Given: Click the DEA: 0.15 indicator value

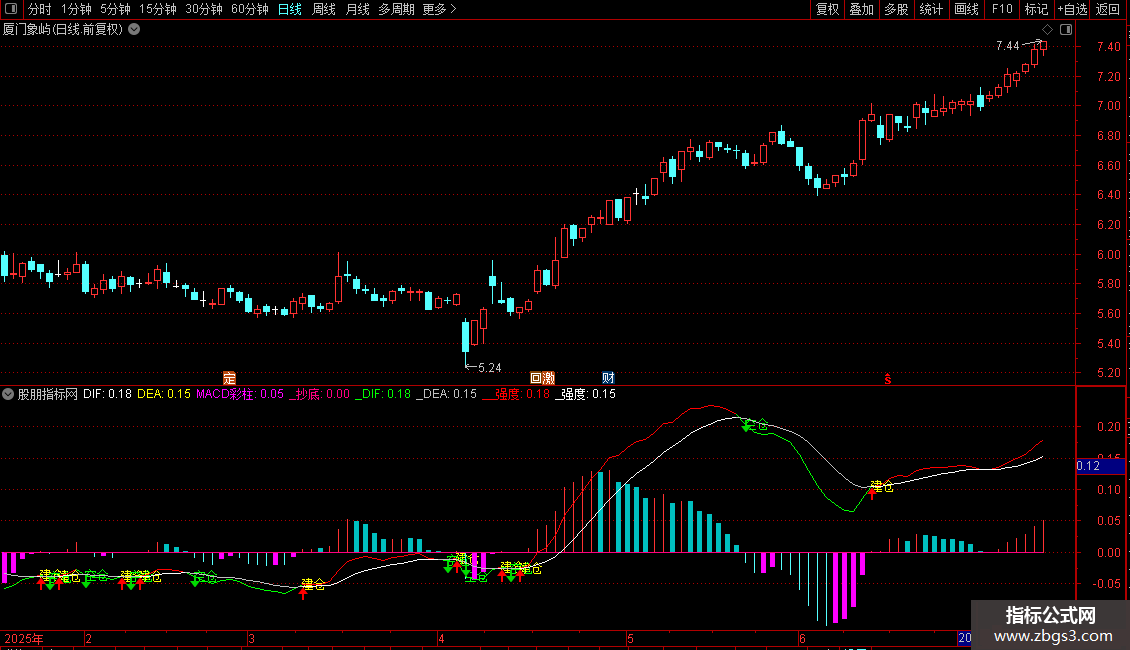Looking at the screenshot, I should pyautogui.click(x=164, y=394).
